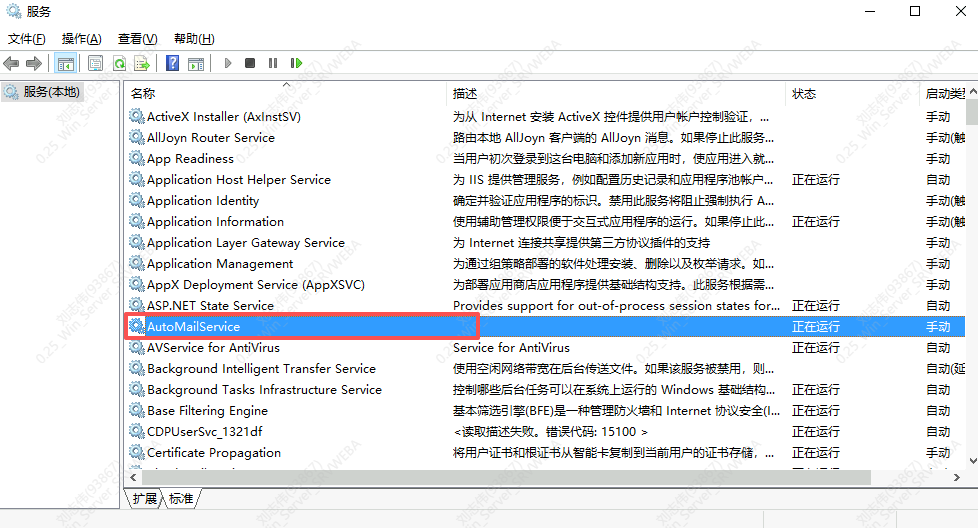Click the Service for AntiVirus description
This screenshot has height=528, width=978.
511,347
